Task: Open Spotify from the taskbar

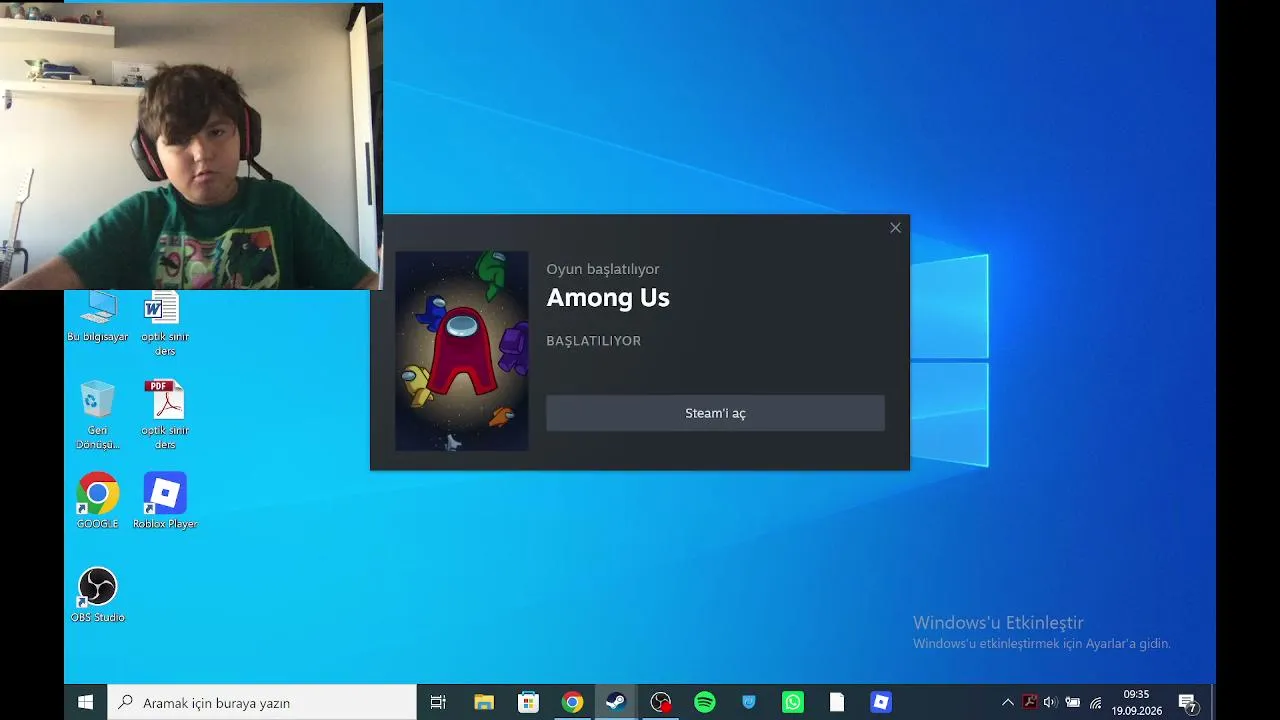Action: click(x=705, y=703)
